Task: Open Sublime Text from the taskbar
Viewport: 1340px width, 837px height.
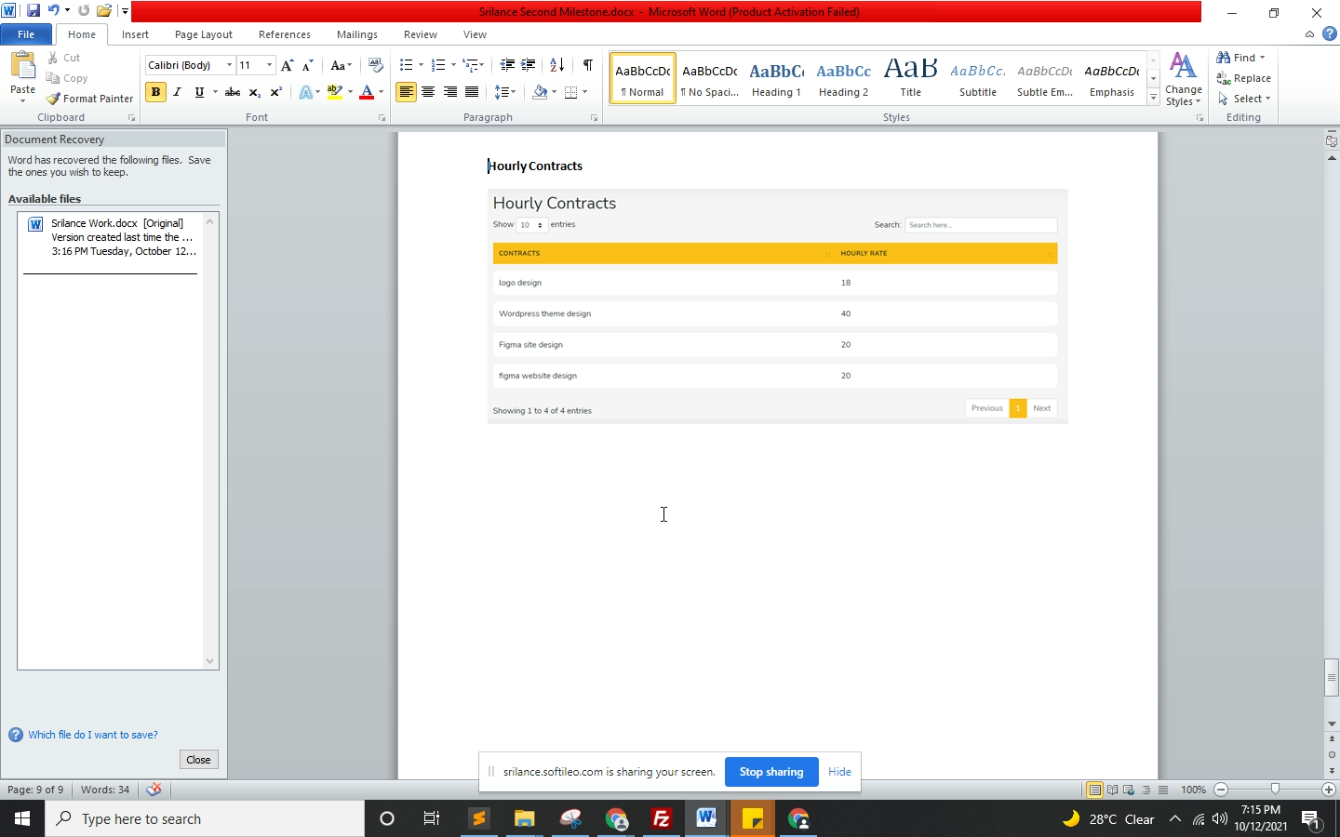Action: tap(479, 818)
